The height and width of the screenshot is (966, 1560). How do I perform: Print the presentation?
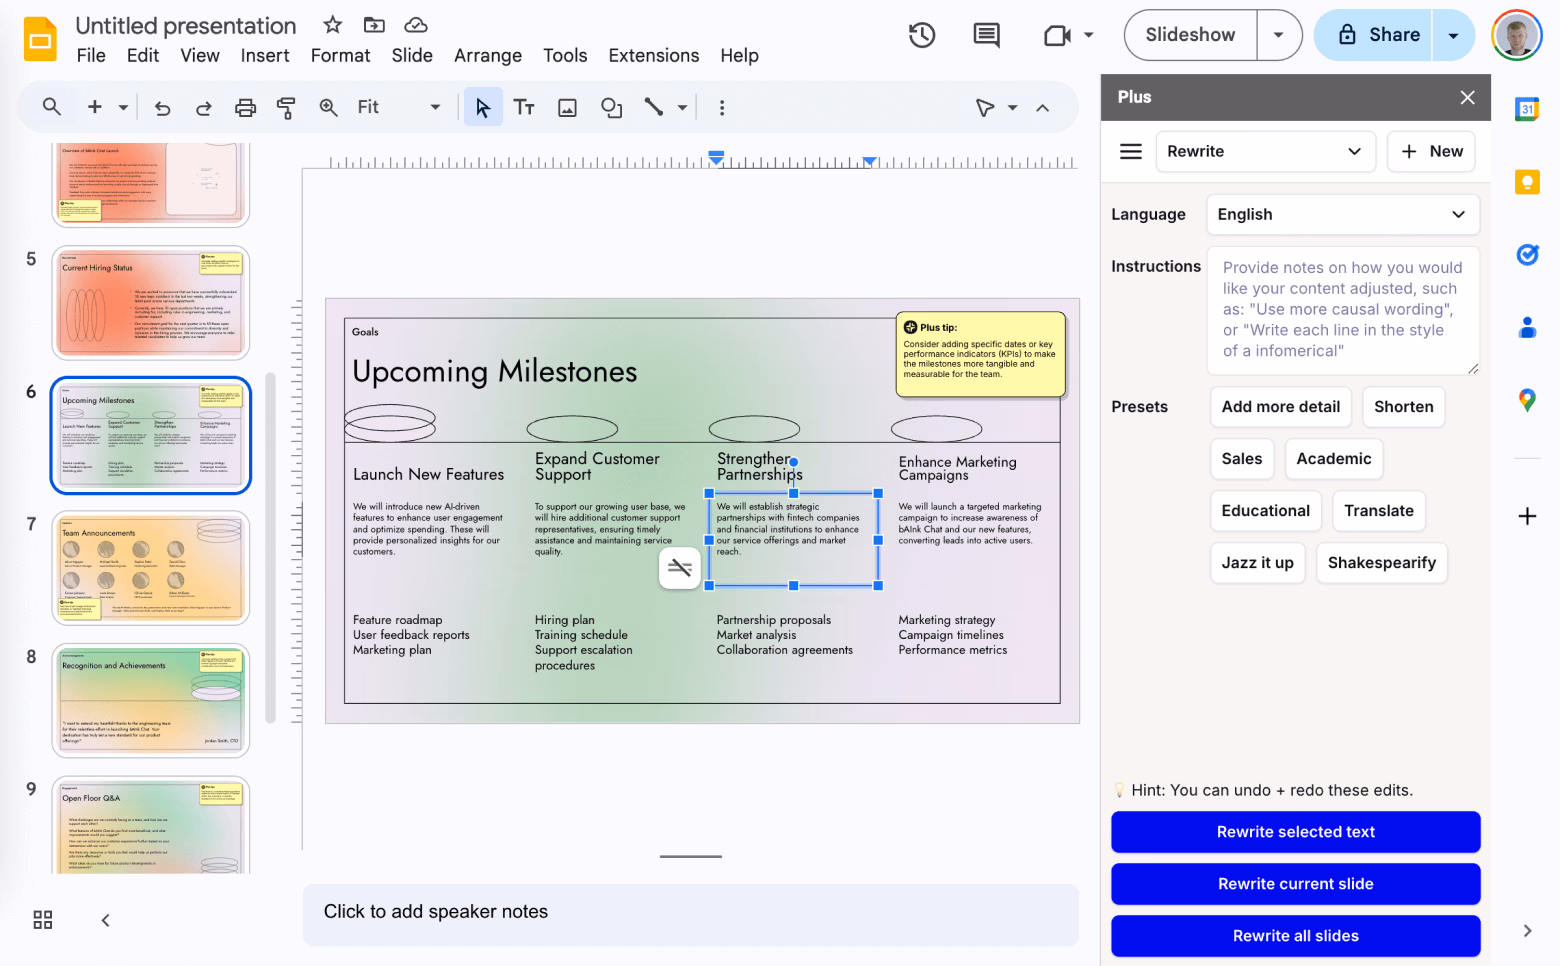tap(245, 108)
